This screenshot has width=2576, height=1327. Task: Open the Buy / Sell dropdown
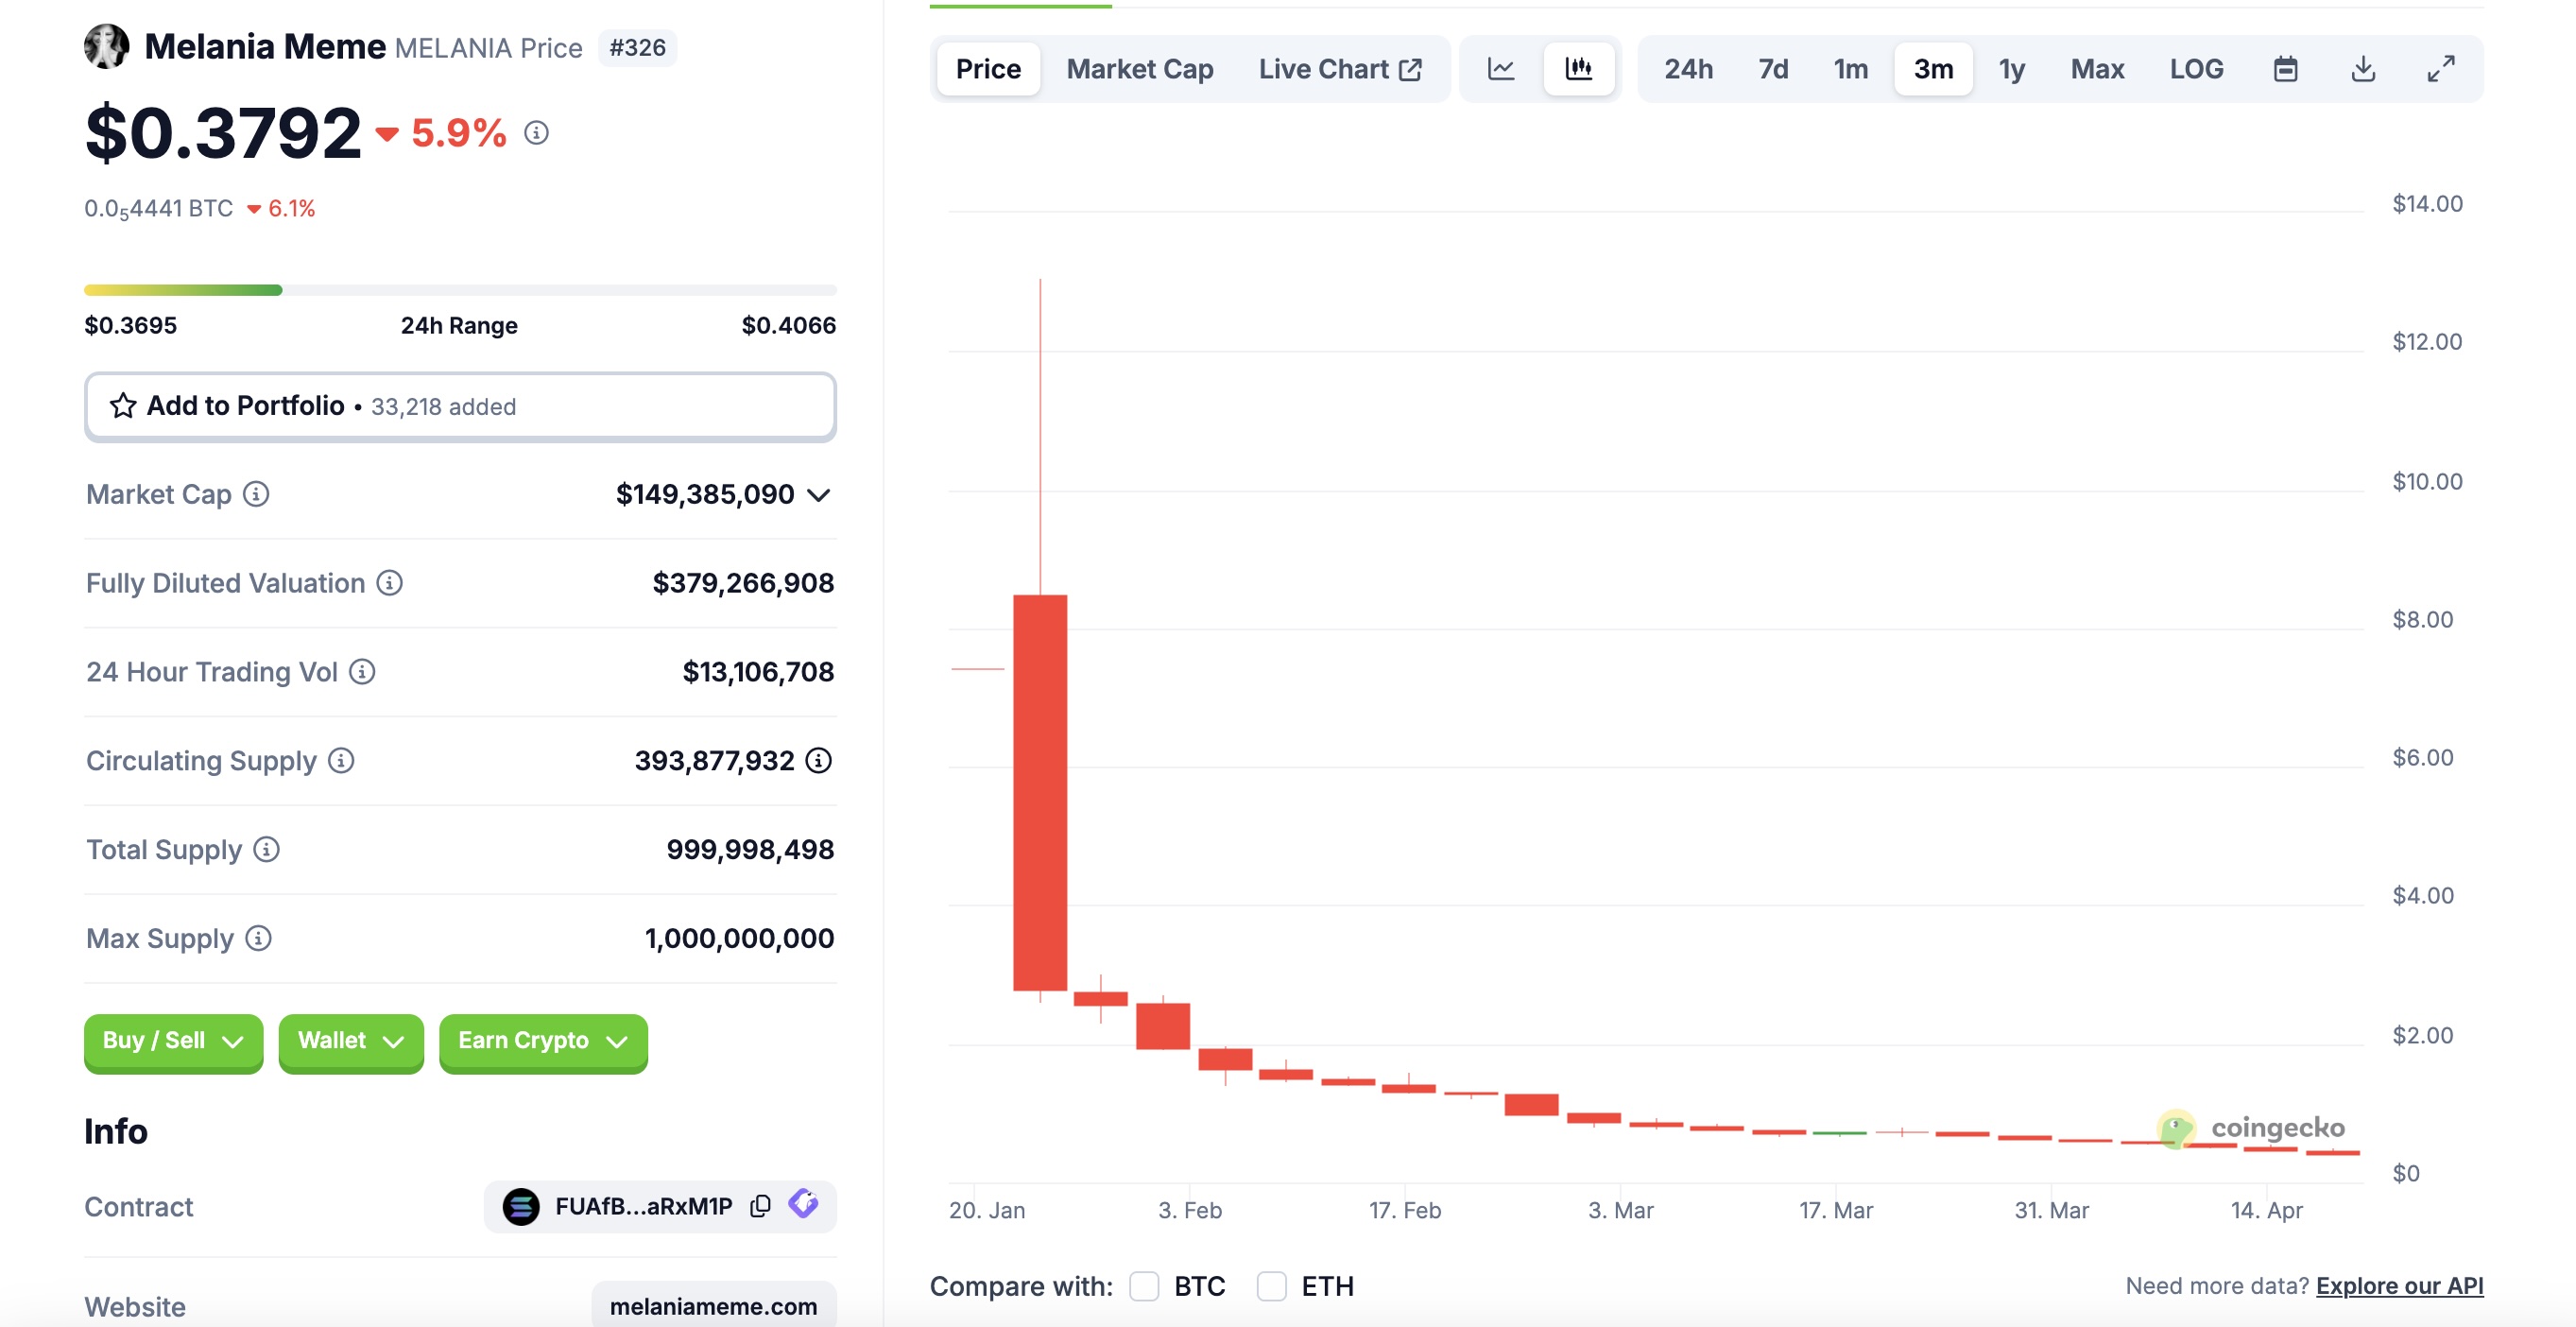[173, 1041]
